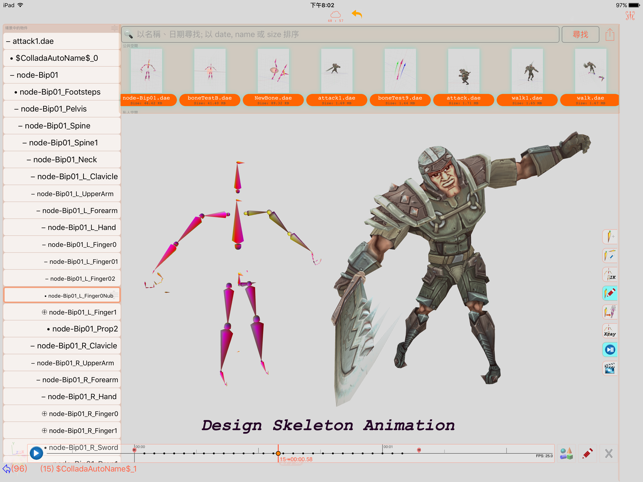Click the 尋找 search button
The height and width of the screenshot is (482, 643).
(580, 34)
